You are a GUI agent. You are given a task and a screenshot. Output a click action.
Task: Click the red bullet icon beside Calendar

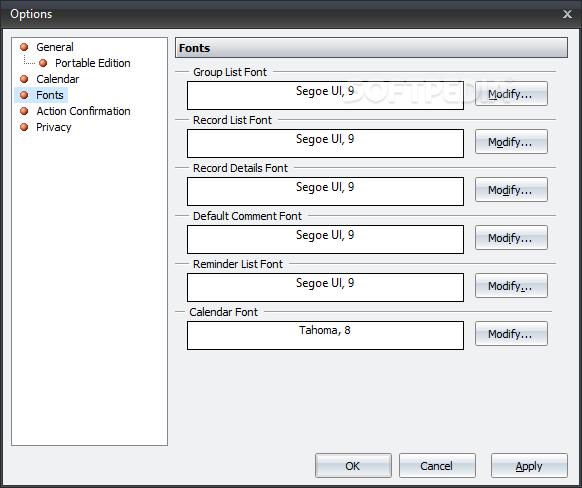pos(24,79)
